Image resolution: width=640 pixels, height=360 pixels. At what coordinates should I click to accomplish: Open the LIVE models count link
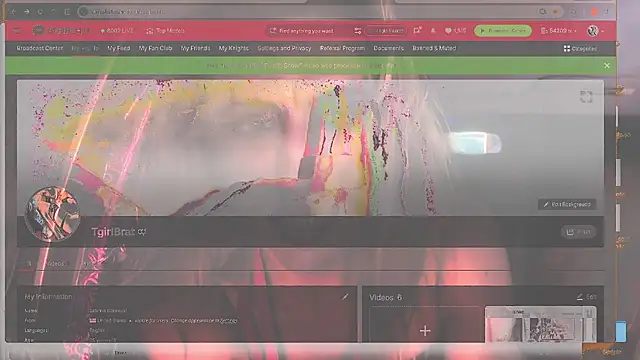pyautogui.click(x=117, y=31)
